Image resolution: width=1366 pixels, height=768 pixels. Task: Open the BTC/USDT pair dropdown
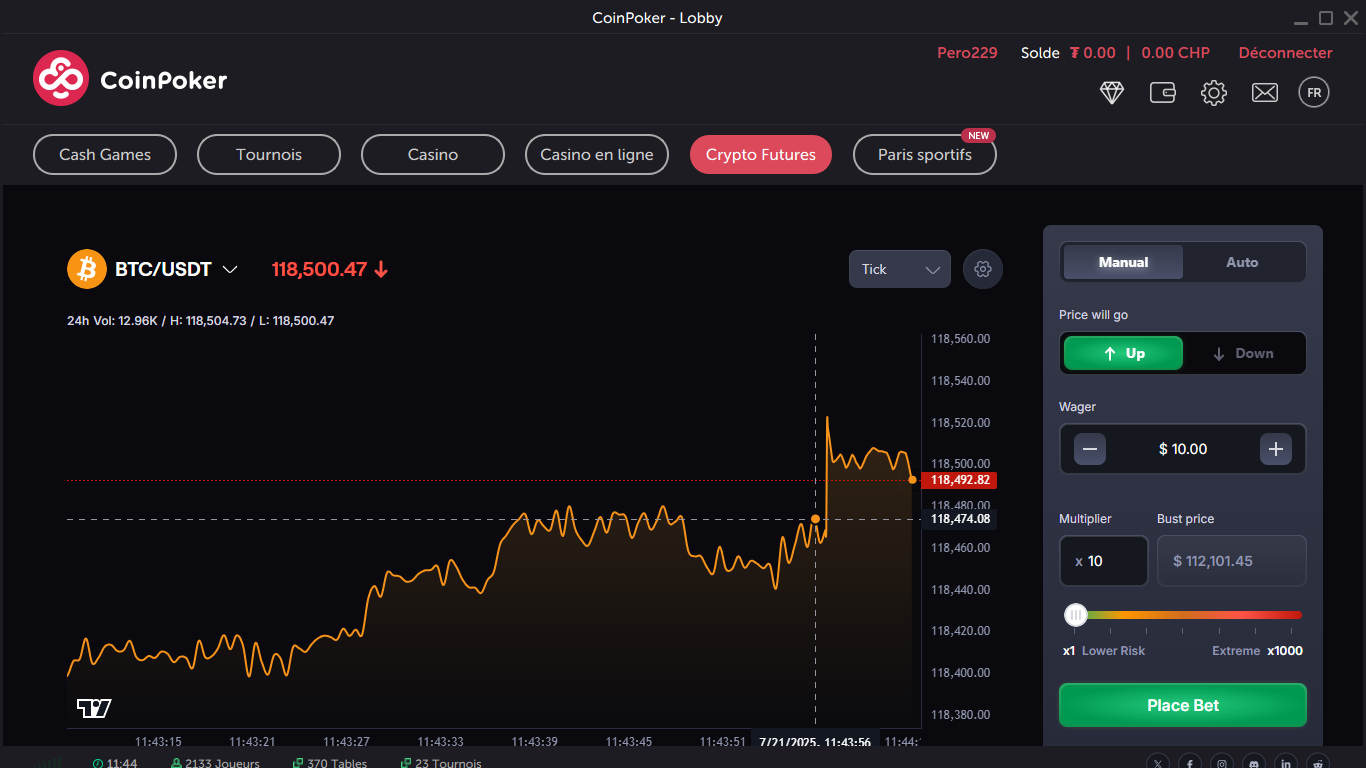pos(155,269)
